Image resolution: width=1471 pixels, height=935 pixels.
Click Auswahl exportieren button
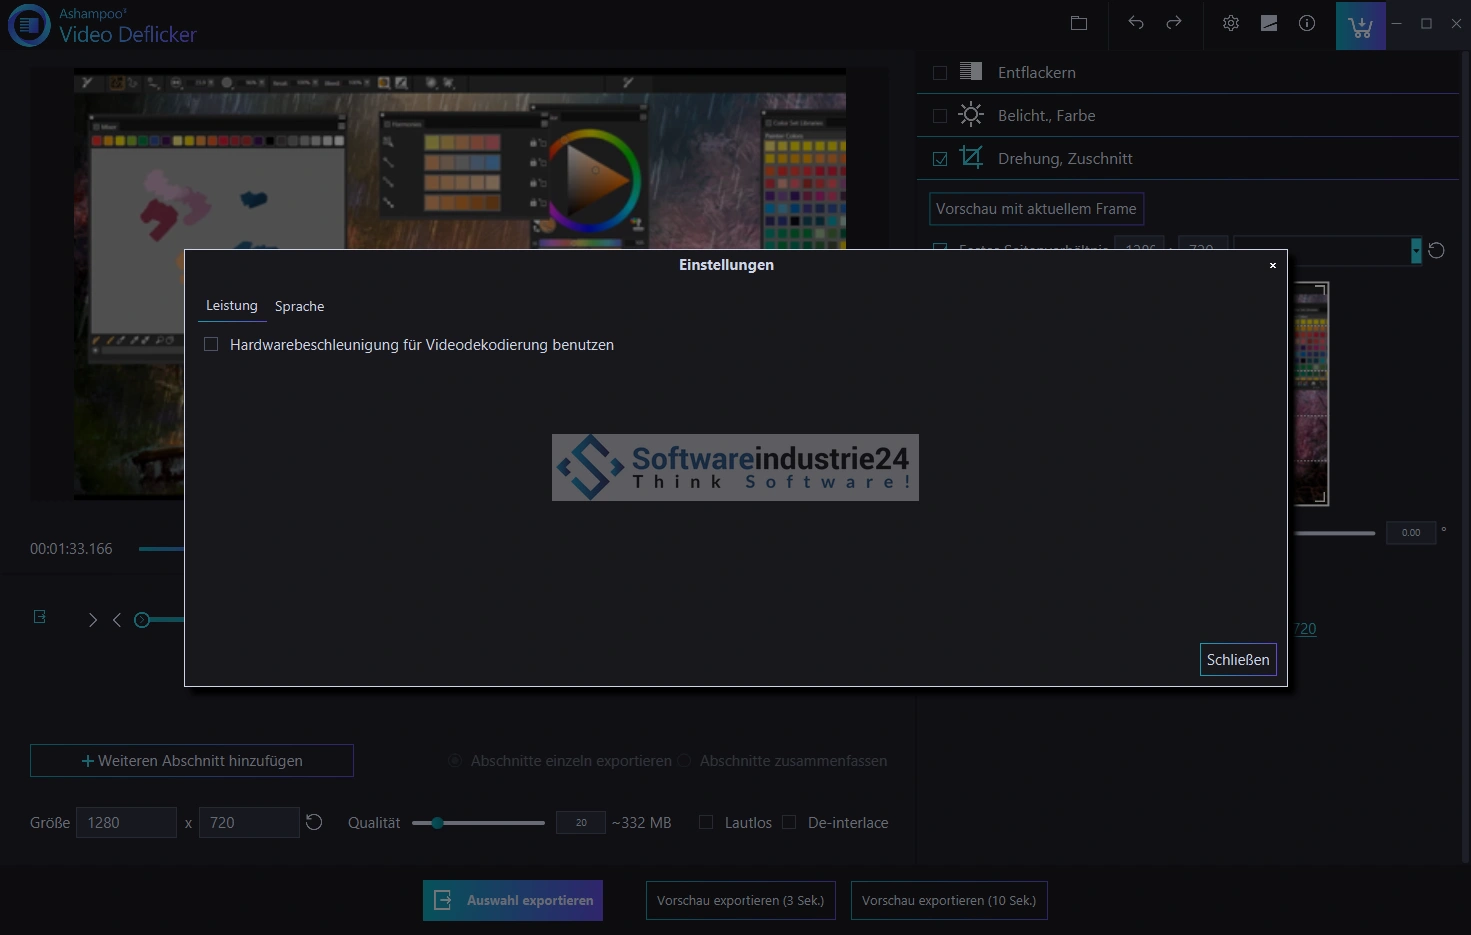coord(513,901)
